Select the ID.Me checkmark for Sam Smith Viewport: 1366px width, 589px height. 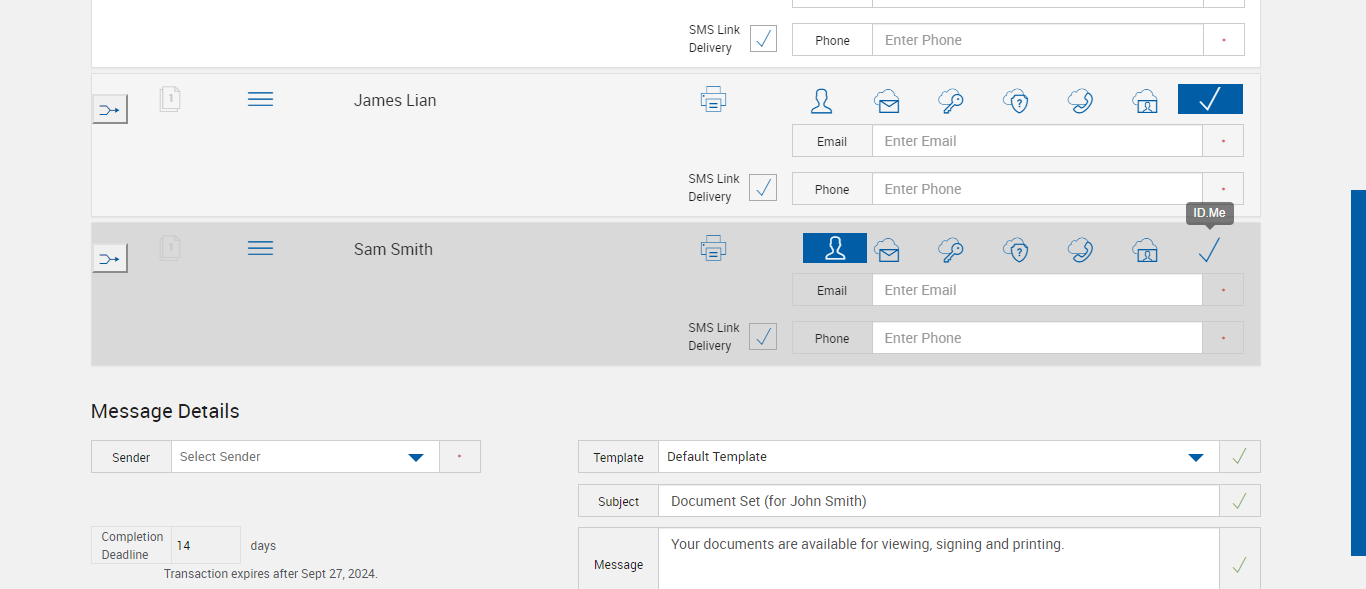tap(1209, 249)
